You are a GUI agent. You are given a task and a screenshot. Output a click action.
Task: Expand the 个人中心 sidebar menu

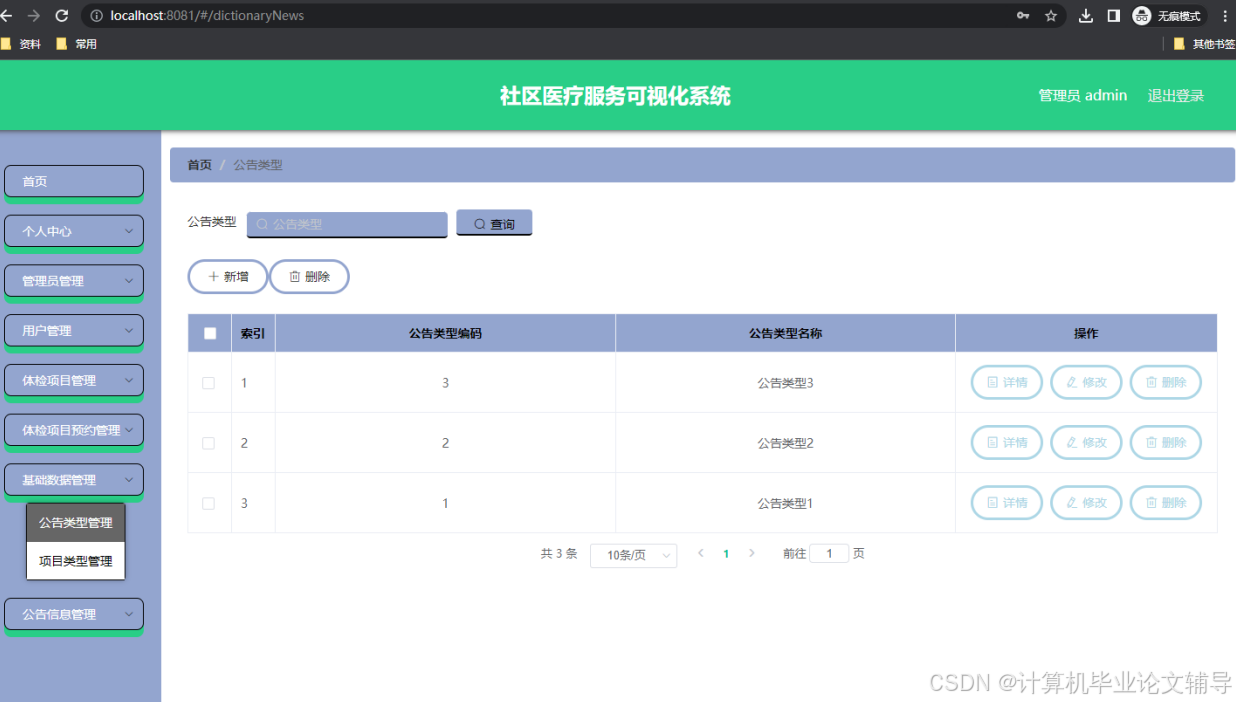tap(73, 231)
